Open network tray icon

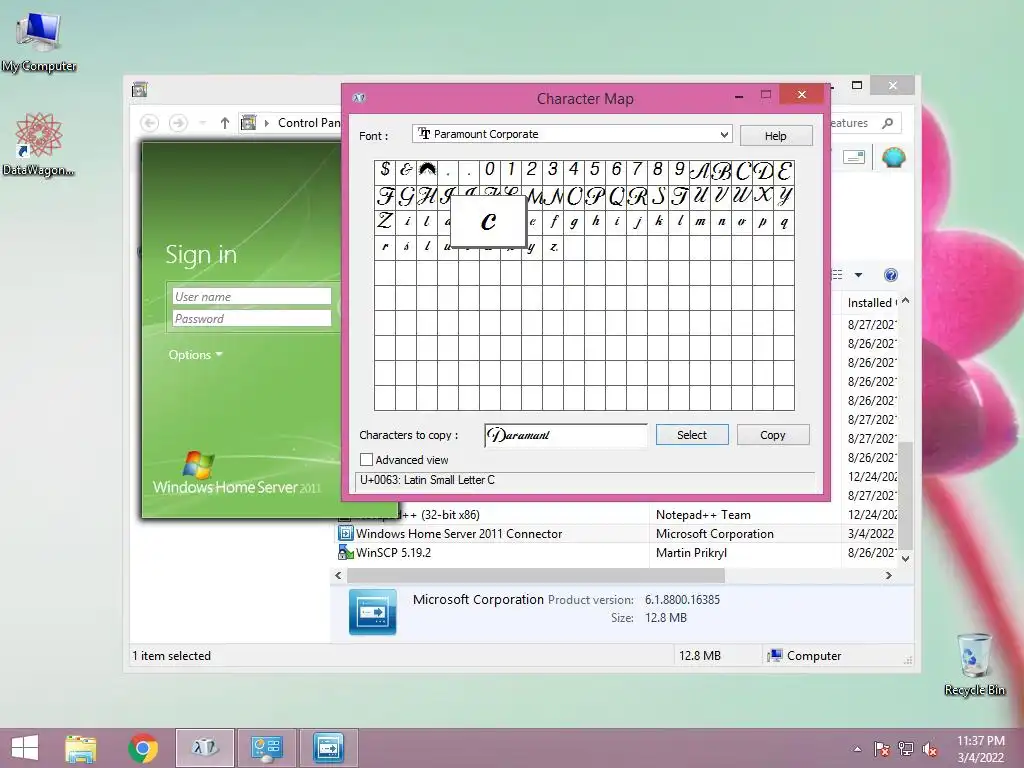906,749
